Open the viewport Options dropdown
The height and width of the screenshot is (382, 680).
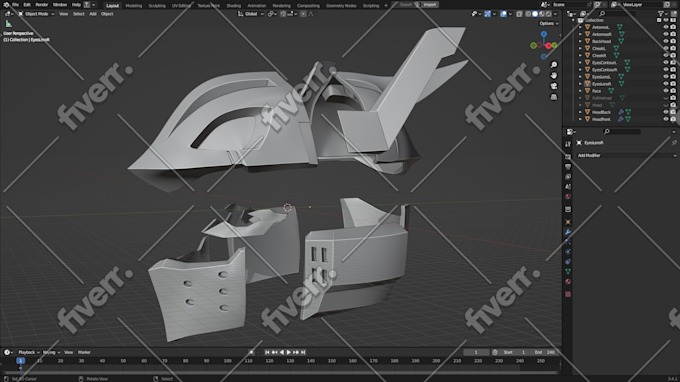(x=549, y=23)
